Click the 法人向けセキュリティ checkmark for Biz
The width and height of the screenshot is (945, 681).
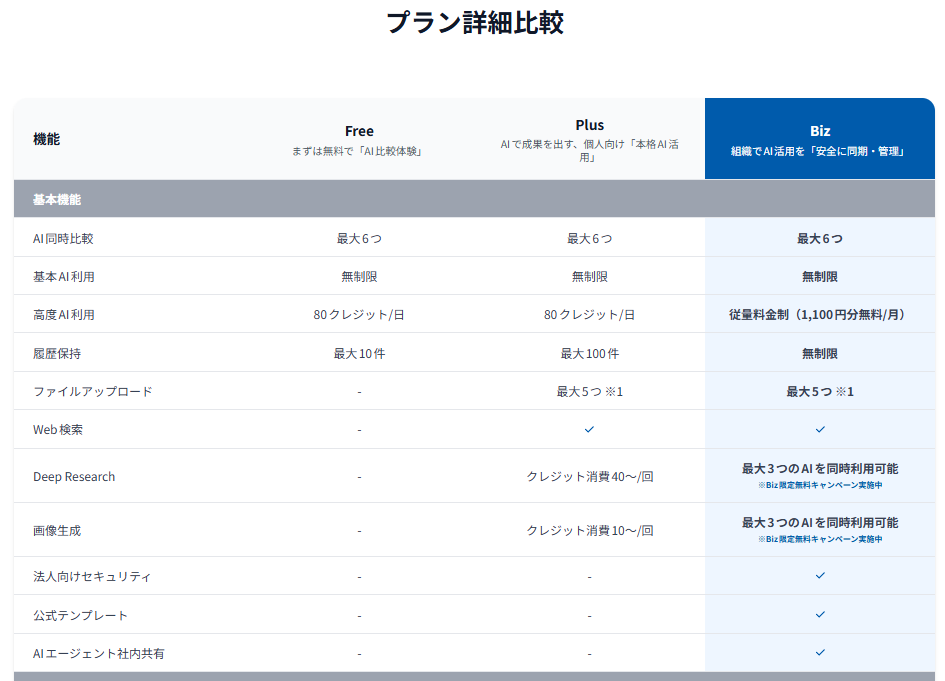tap(820, 576)
